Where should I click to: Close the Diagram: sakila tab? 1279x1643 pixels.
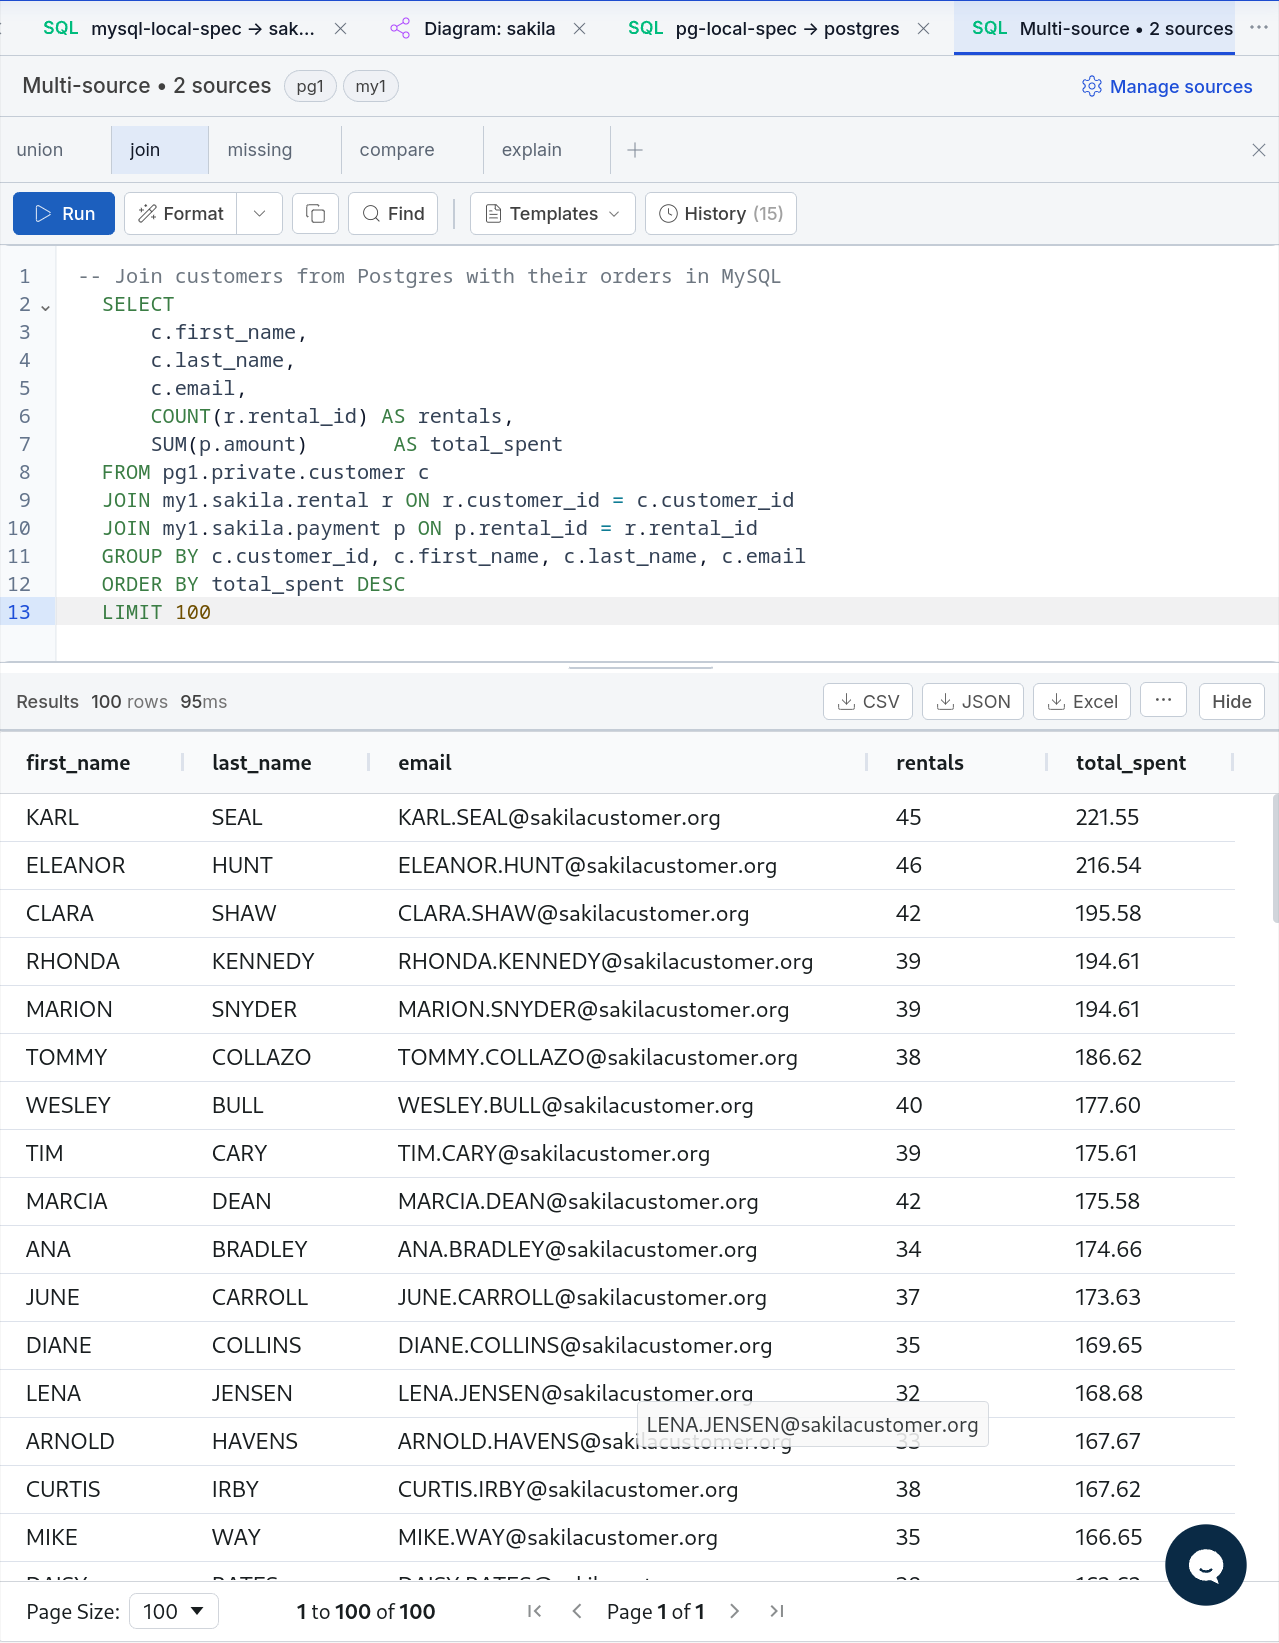[x=579, y=29]
